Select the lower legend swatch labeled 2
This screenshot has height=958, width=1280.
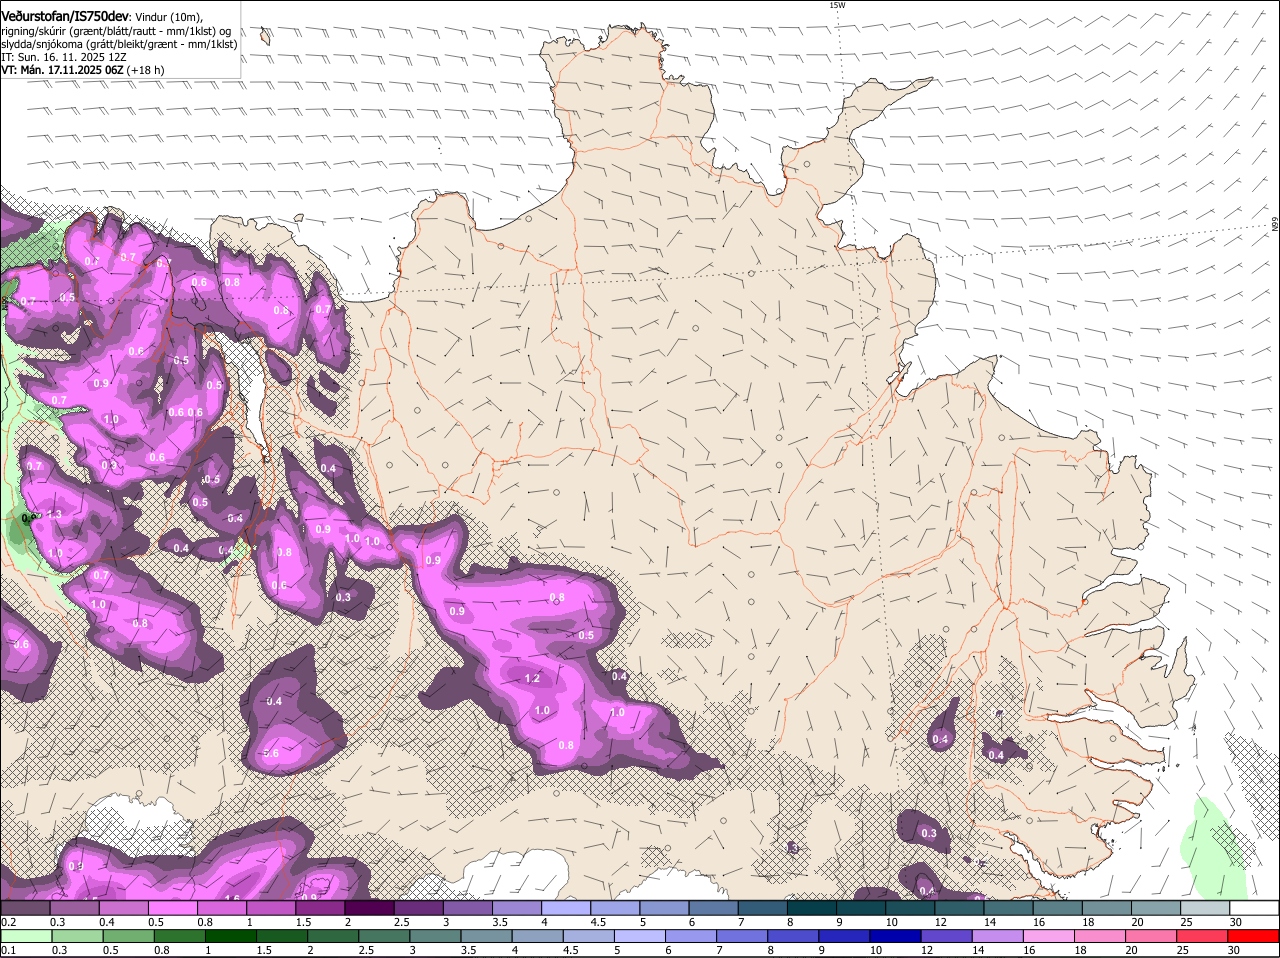333,937
